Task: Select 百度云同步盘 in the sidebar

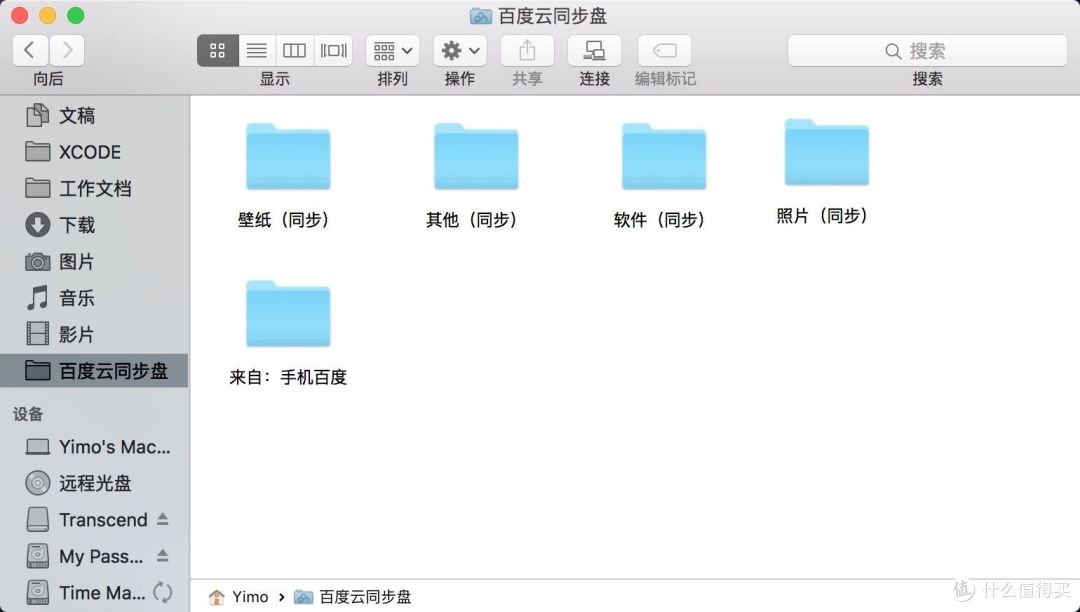Action: pos(94,370)
